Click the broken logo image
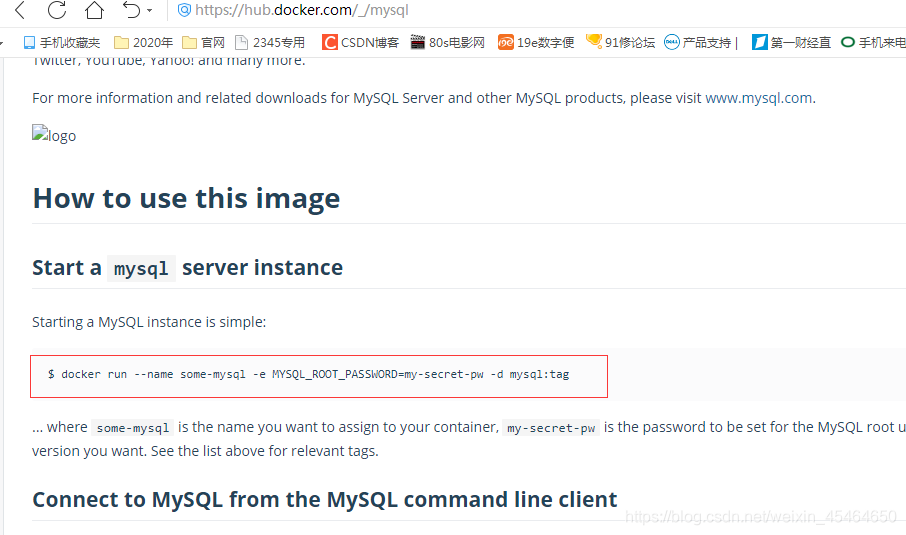The width and height of the screenshot is (906, 535). (x=54, y=134)
